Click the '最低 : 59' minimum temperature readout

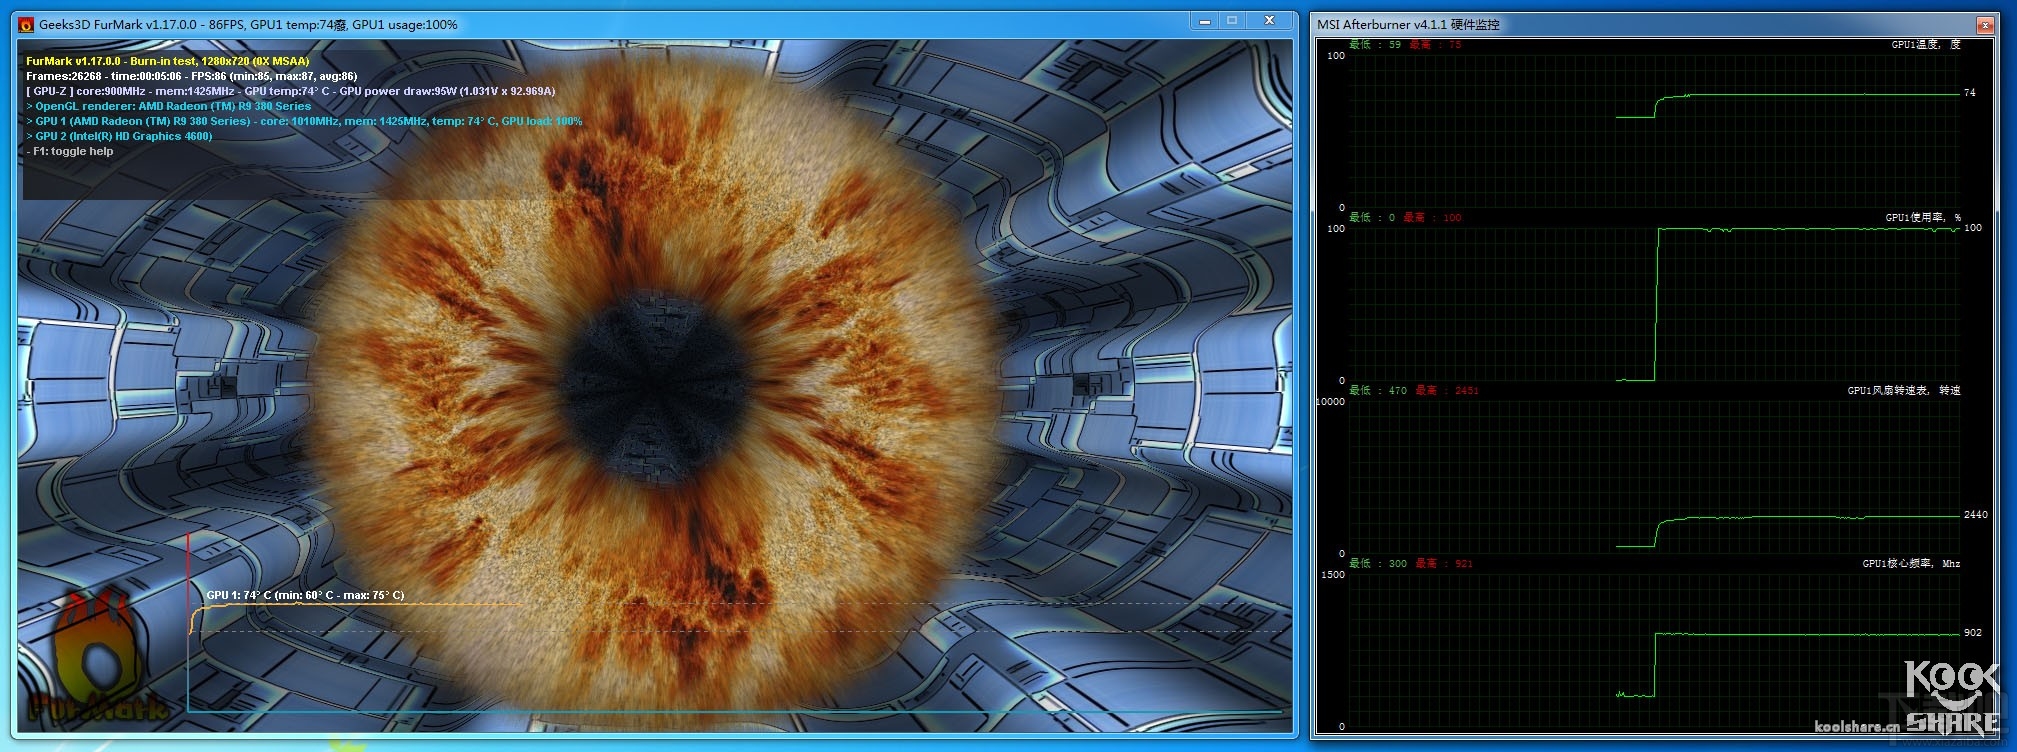1375,44
